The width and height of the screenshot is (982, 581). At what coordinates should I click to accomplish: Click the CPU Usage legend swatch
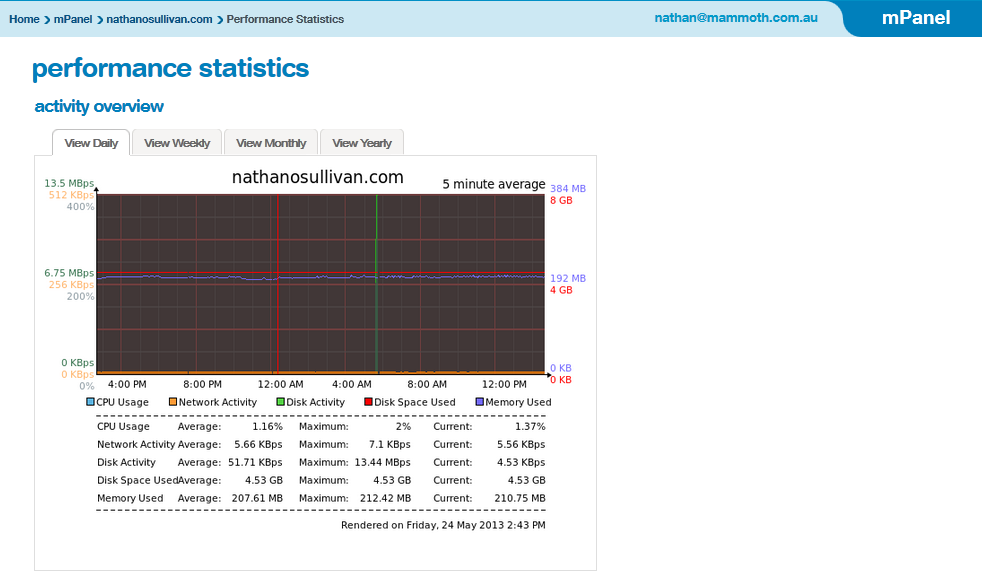[88, 402]
